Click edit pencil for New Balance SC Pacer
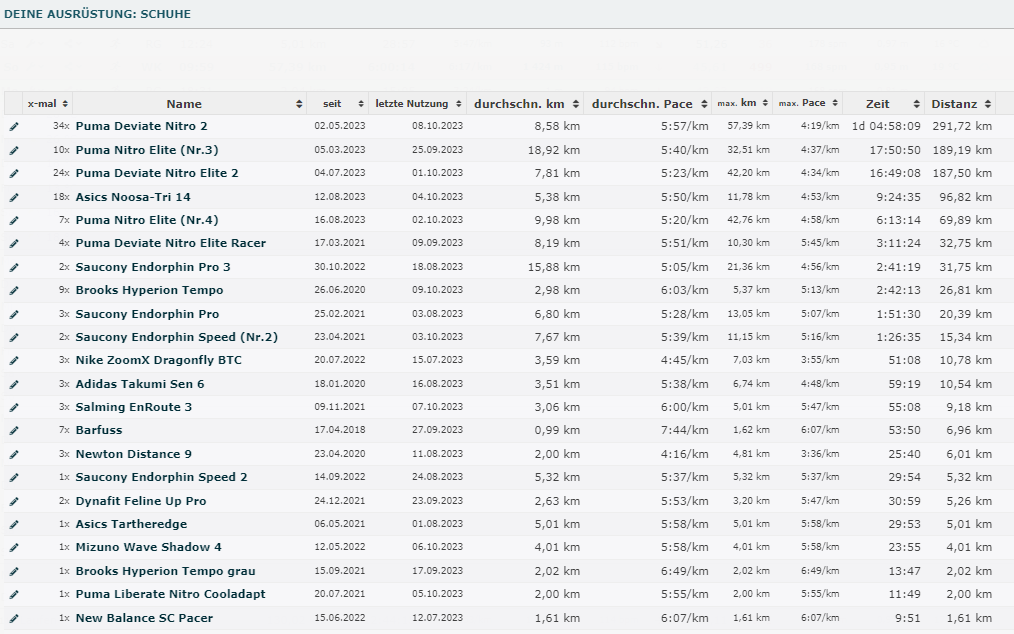This screenshot has width=1014, height=634. click(14, 618)
